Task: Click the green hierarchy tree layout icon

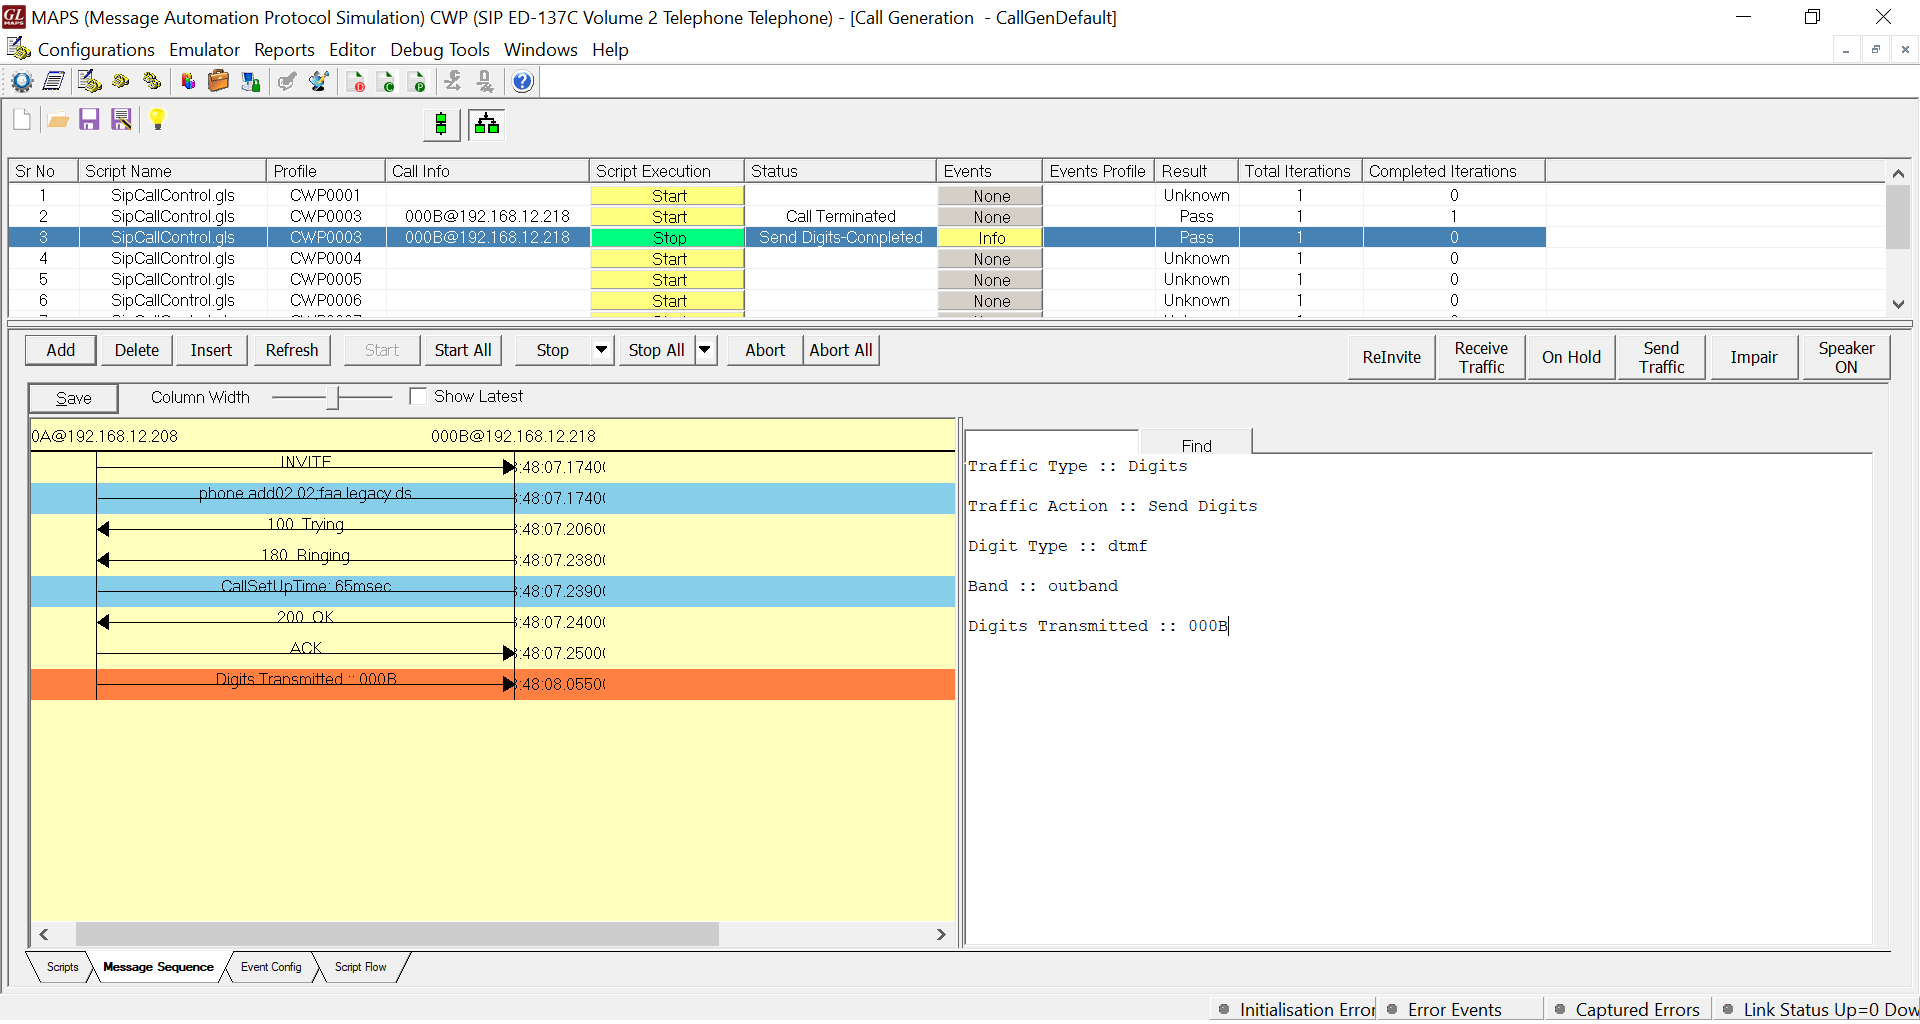Action: click(487, 124)
